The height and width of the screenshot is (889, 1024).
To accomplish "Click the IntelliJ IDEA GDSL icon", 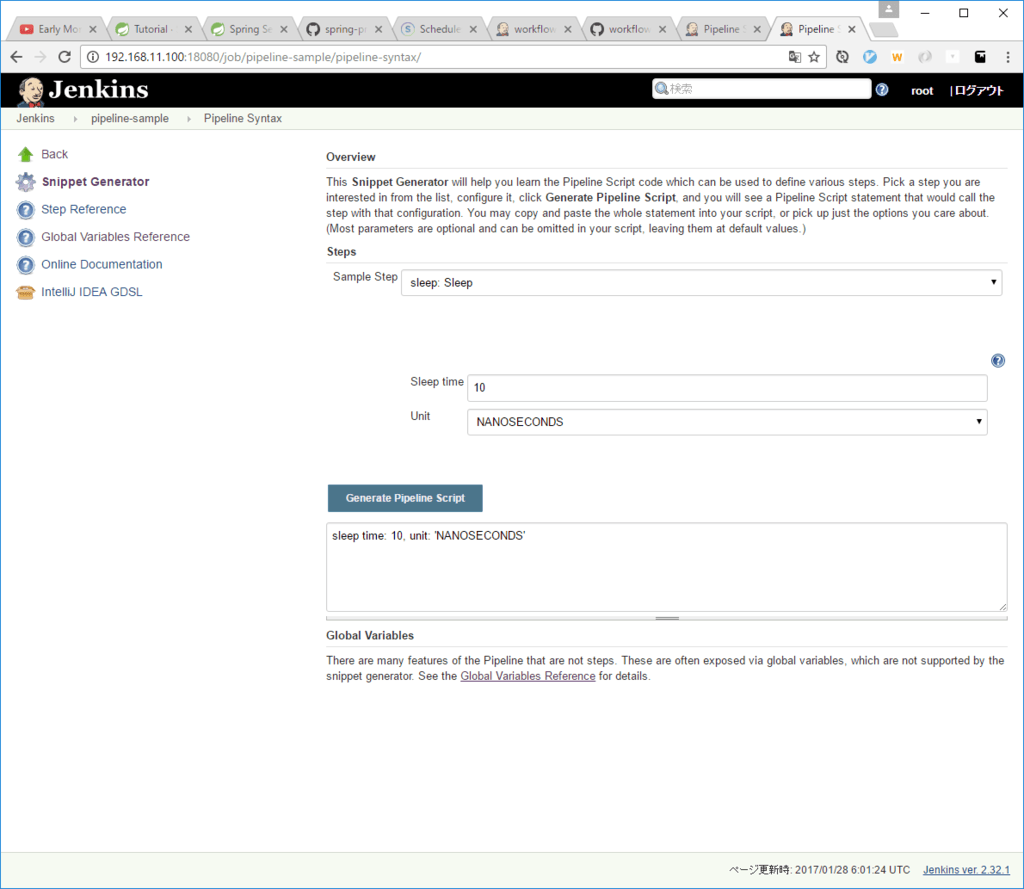I will point(25,293).
